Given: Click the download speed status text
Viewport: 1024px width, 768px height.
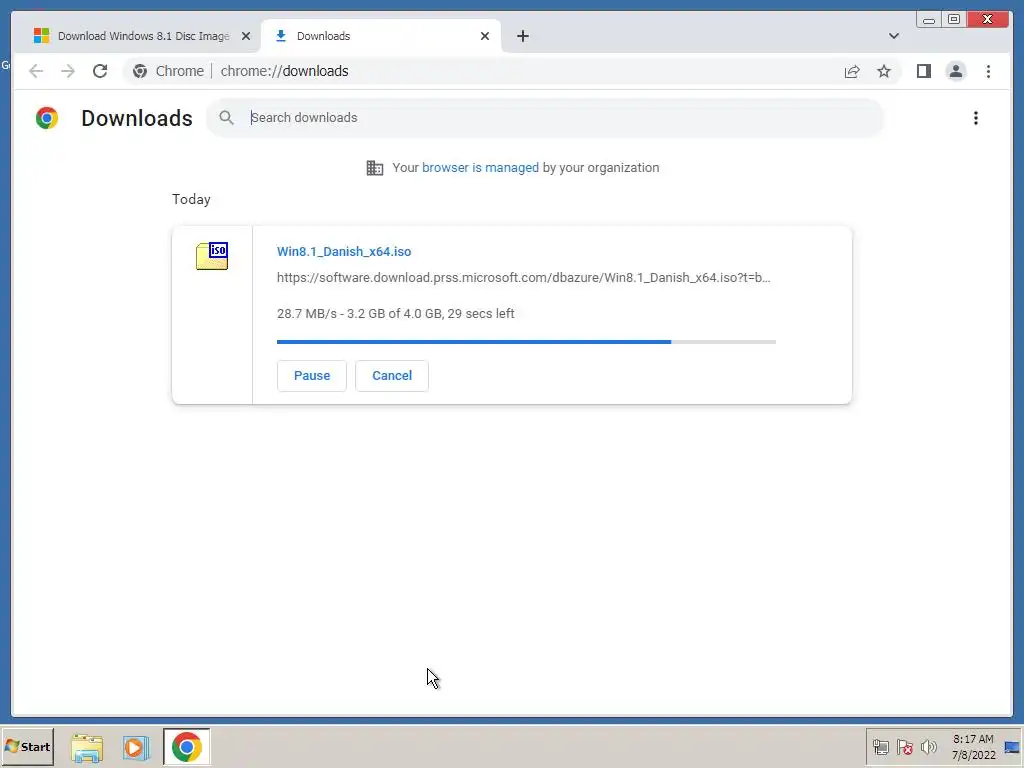Looking at the screenshot, I should pyautogui.click(x=396, y=313).
